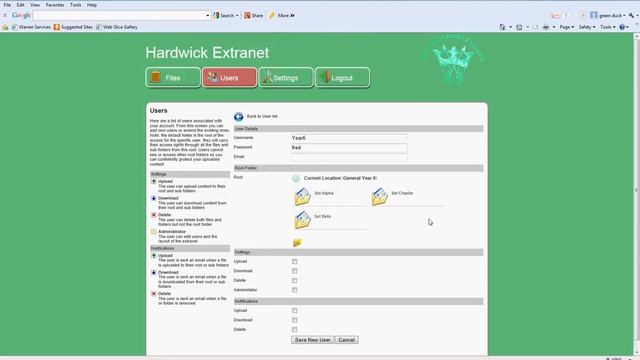This screenshot has height=360, width=640.
Task: Click the green Current Location icon
Action: click(296, 178)
